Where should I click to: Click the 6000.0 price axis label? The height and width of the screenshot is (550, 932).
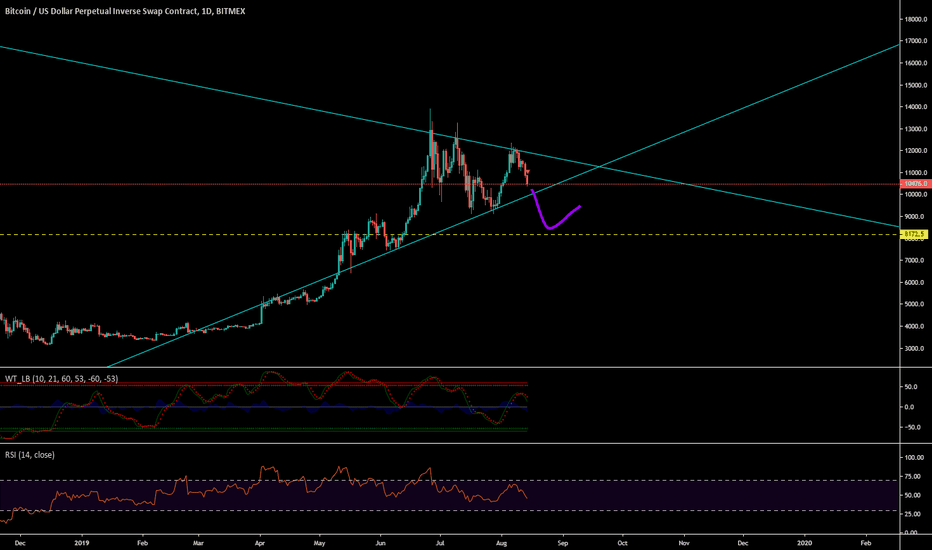[x=915, y=282]
